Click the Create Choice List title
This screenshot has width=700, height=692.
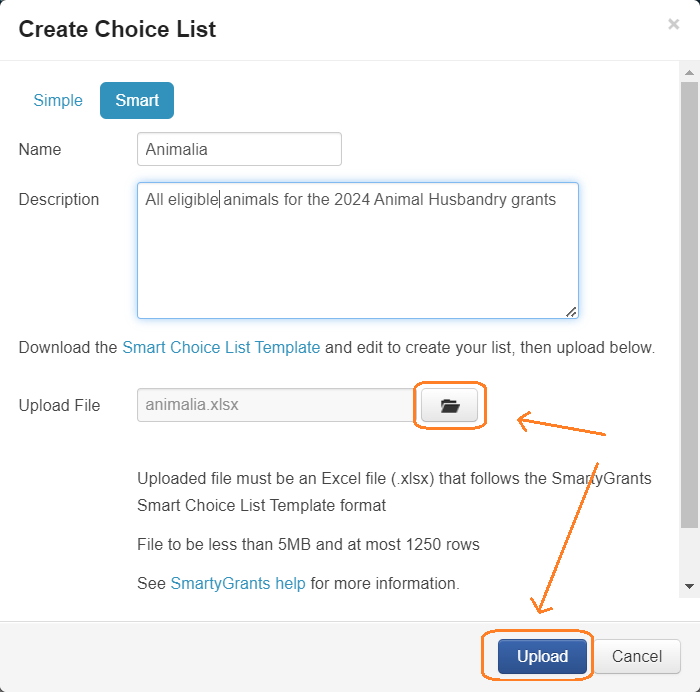click(117, 29)
